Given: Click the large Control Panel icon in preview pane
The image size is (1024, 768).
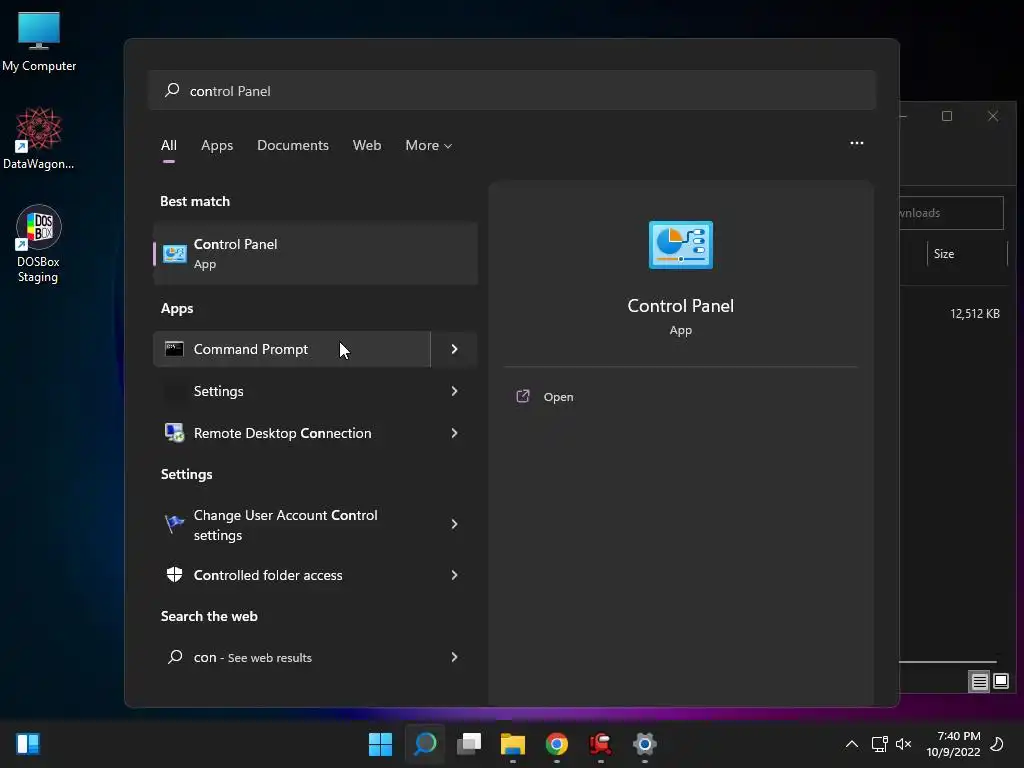Looking at the screenshot, I should [x=680, y=245].
